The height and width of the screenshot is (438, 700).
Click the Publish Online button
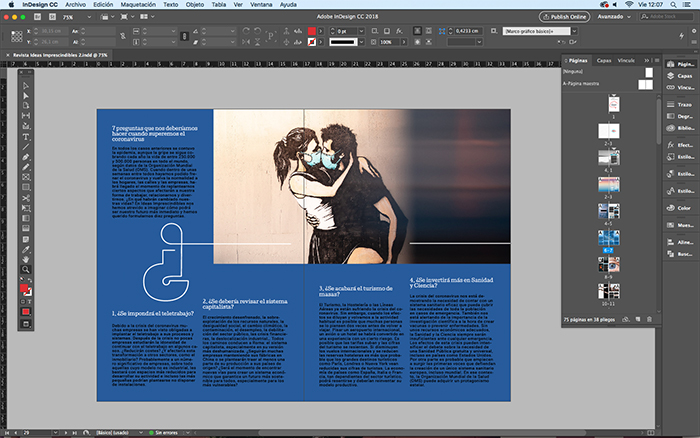564,17
